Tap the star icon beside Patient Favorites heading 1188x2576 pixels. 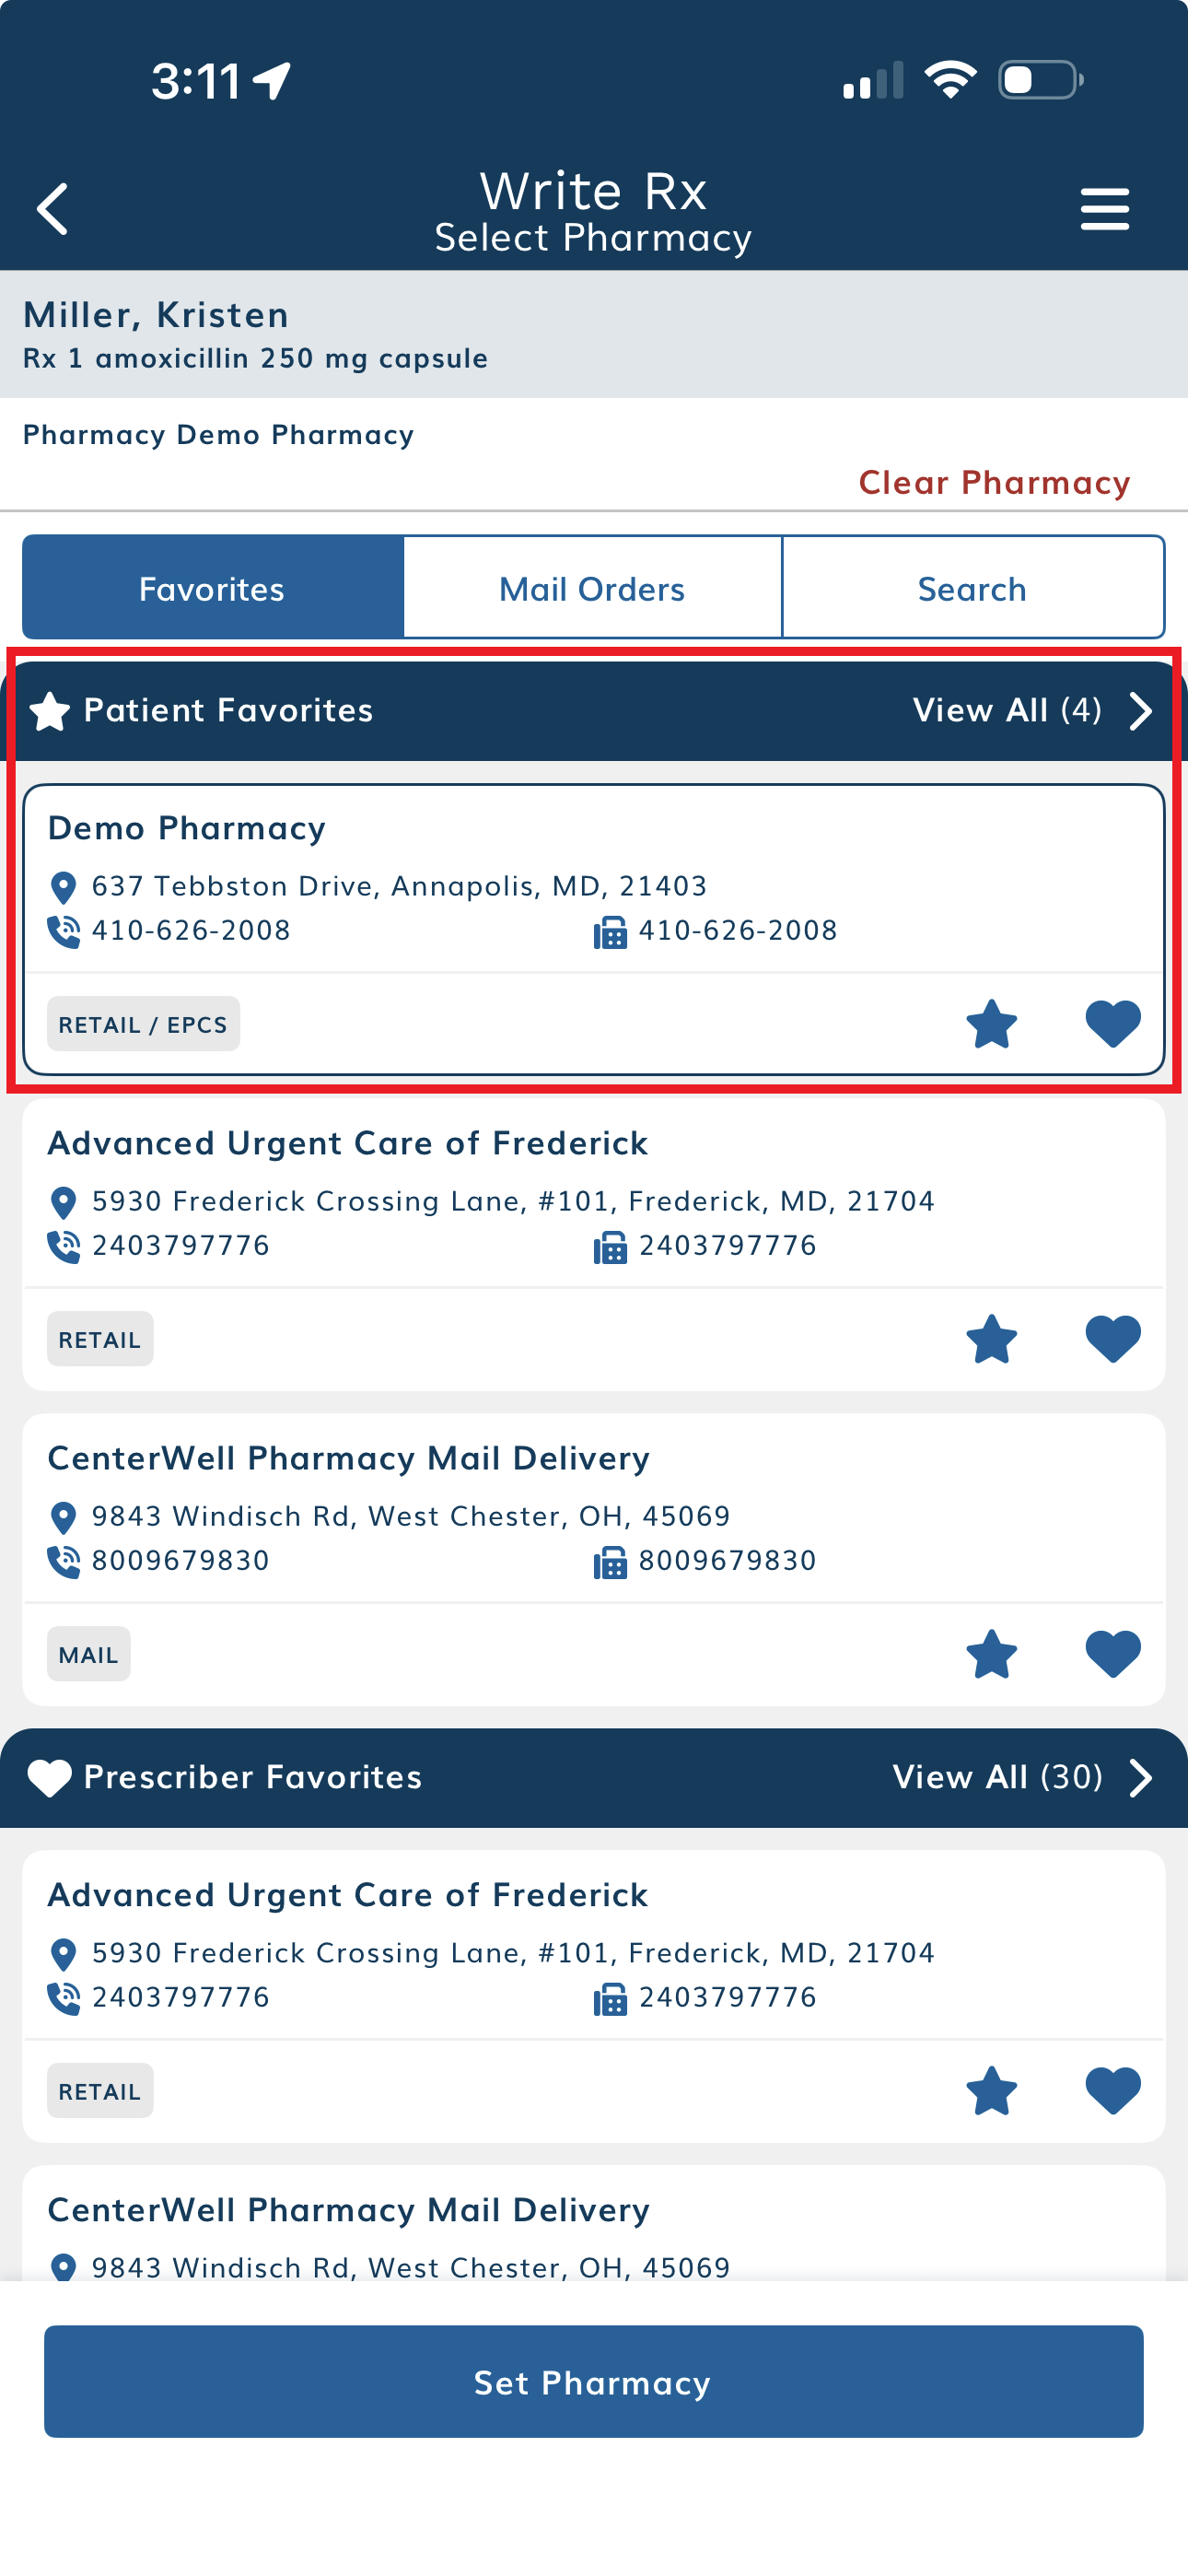click(50, 712)
